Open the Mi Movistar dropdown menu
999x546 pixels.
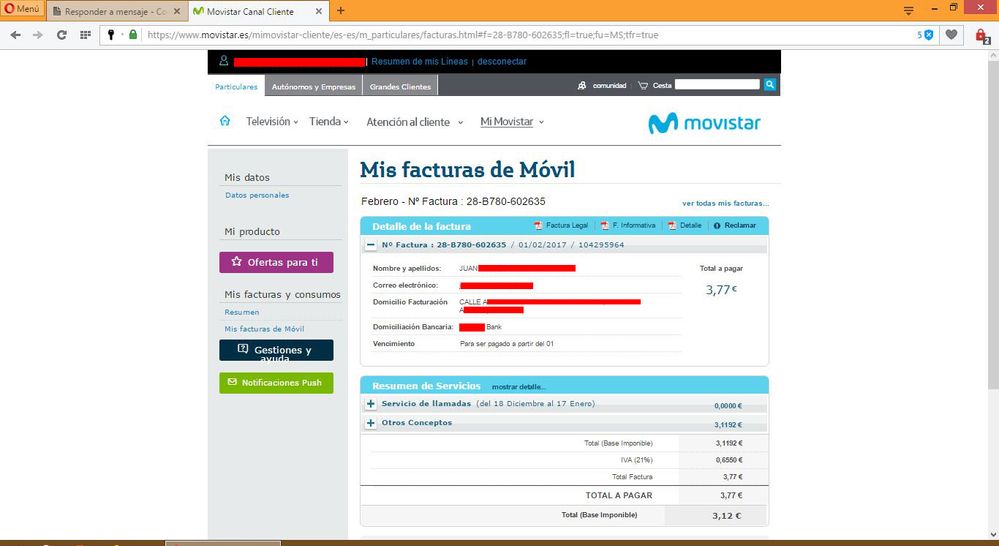tap(512, 122)
